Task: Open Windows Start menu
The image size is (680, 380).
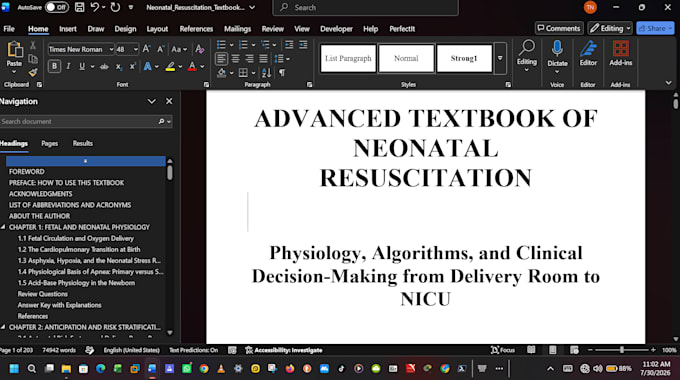Action: (14, 369)
